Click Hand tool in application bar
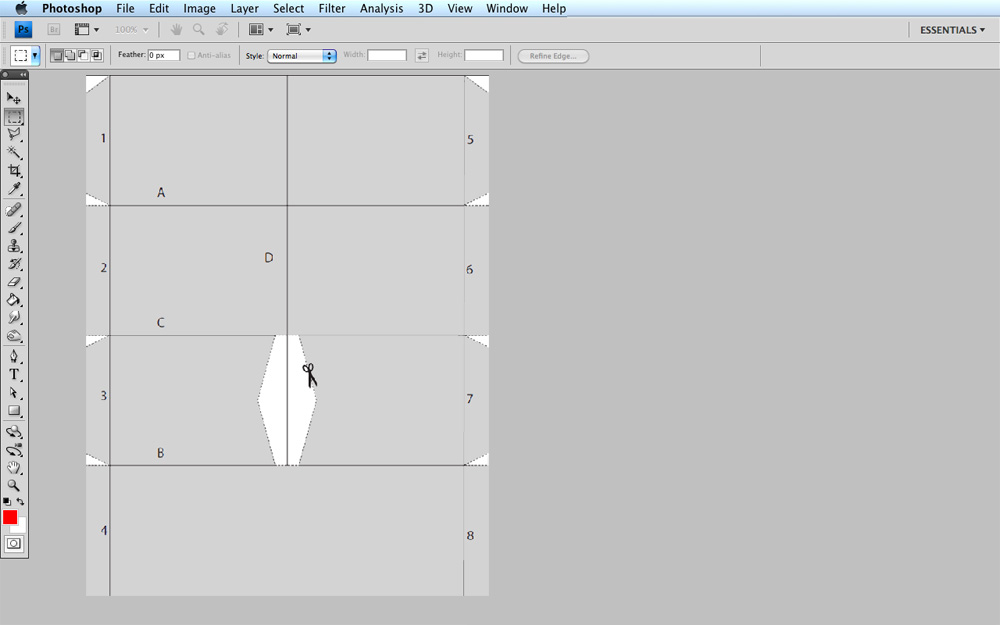Screen dimensions: 1000x625 click(x=176, y=29)
